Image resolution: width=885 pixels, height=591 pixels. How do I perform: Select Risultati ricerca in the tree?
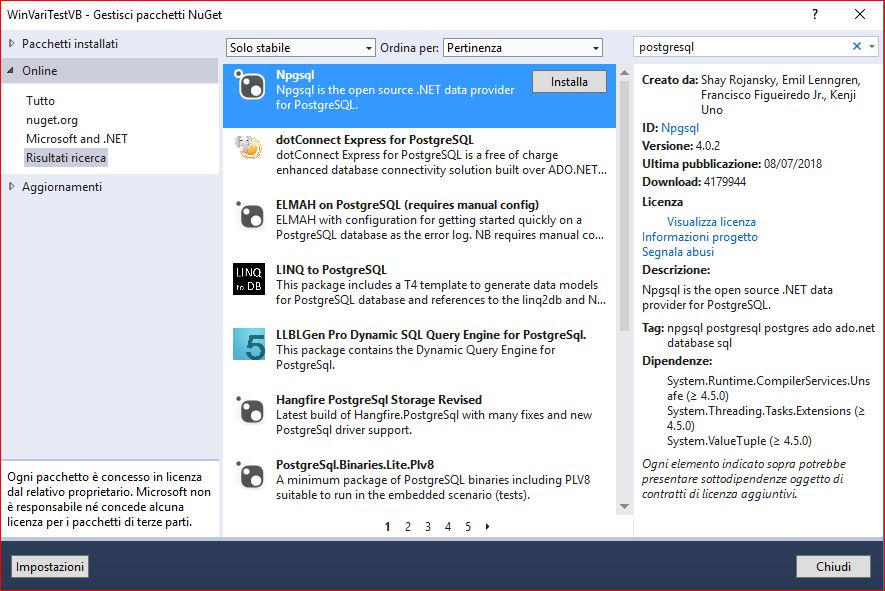tap(66, 158)
